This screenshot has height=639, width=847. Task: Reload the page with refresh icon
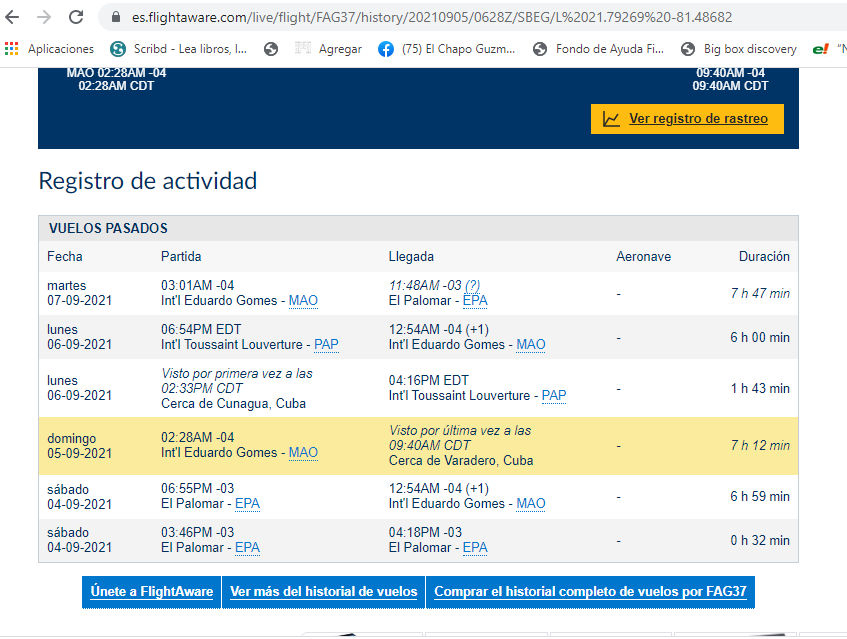click(x=76, y=17)
